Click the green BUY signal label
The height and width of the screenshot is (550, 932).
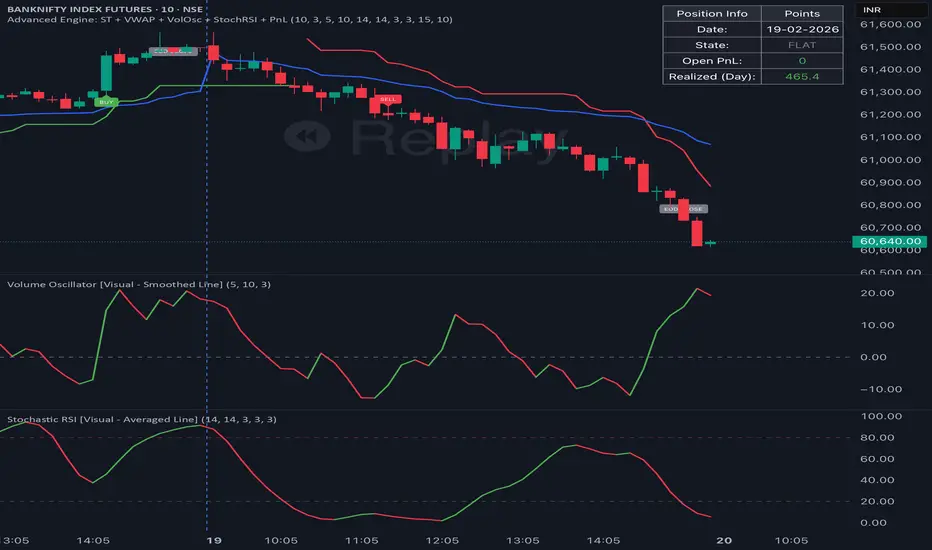pyautogui.click(x=106, y=102)
